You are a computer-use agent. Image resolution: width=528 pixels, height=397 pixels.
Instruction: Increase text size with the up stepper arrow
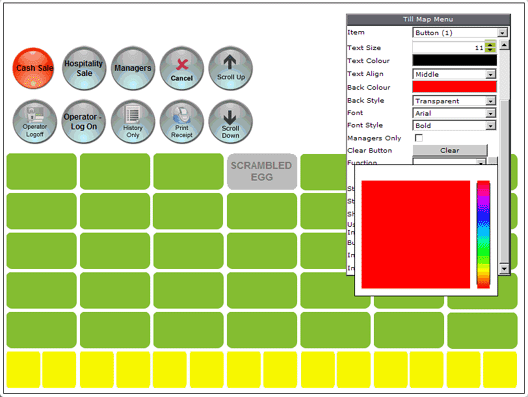pos(490,44)
